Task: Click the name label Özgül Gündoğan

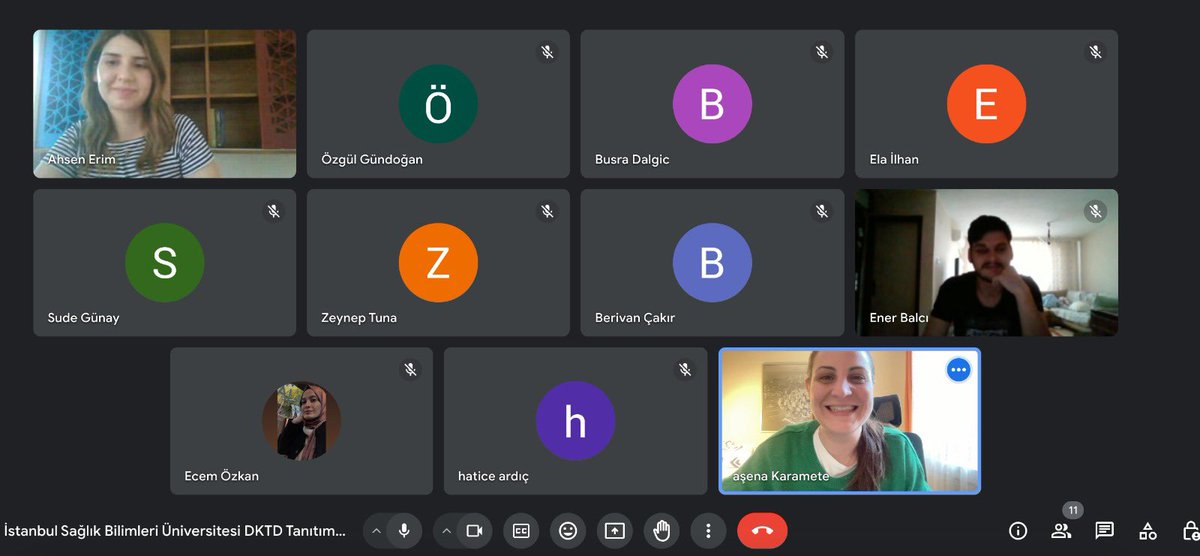Action: [372, 159]
